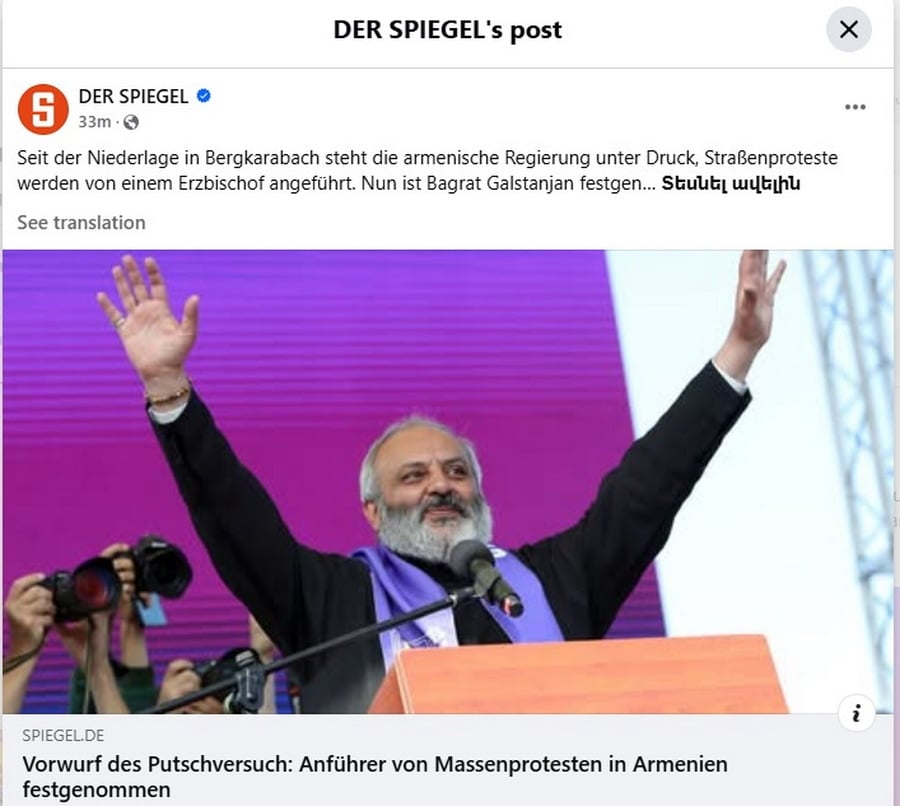Click the orange DER SPIEGEL logo avatar

43,109
